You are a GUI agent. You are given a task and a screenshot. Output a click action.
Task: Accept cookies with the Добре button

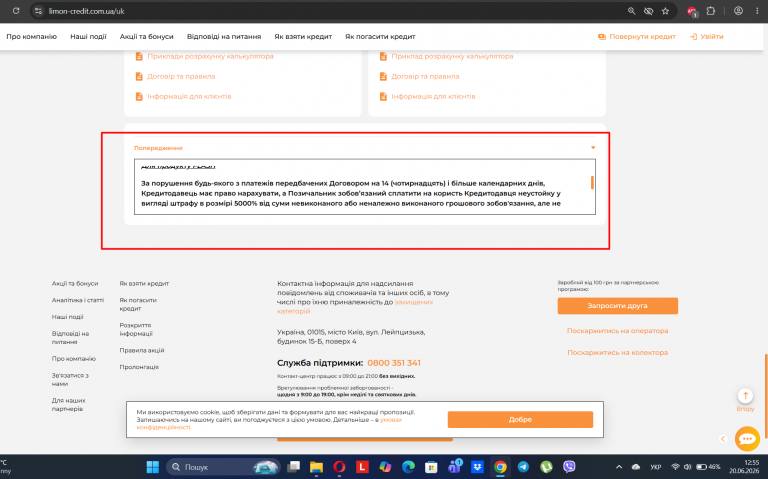520,419
